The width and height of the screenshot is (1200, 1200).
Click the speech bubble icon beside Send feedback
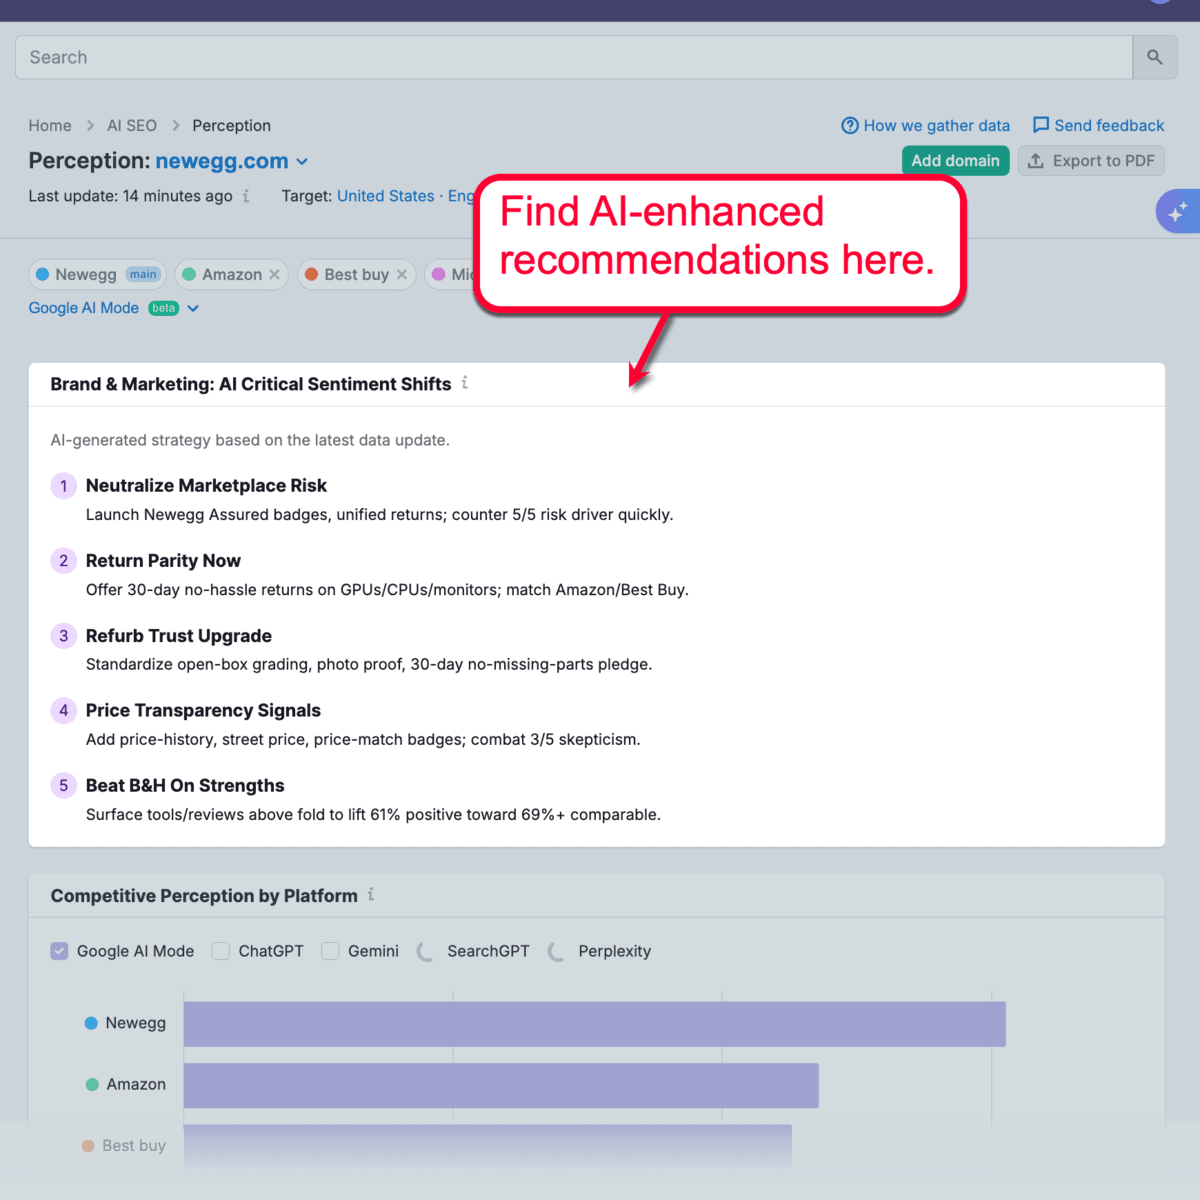tap(1041, 125)
